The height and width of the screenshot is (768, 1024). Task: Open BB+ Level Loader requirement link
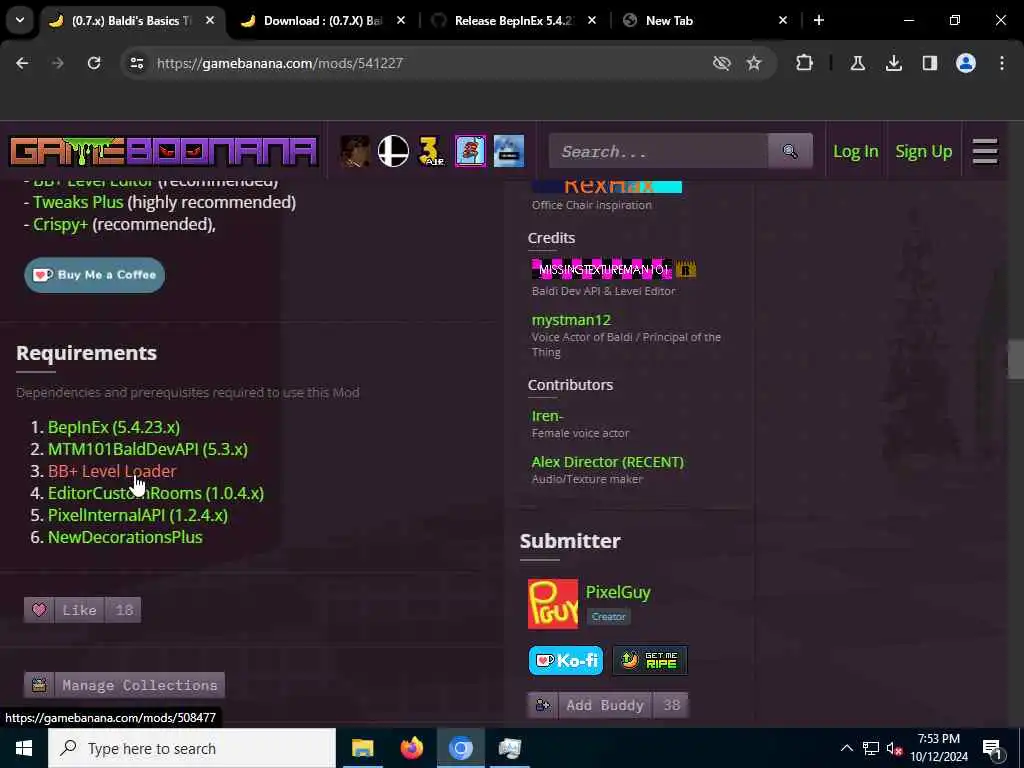point(112,471)
